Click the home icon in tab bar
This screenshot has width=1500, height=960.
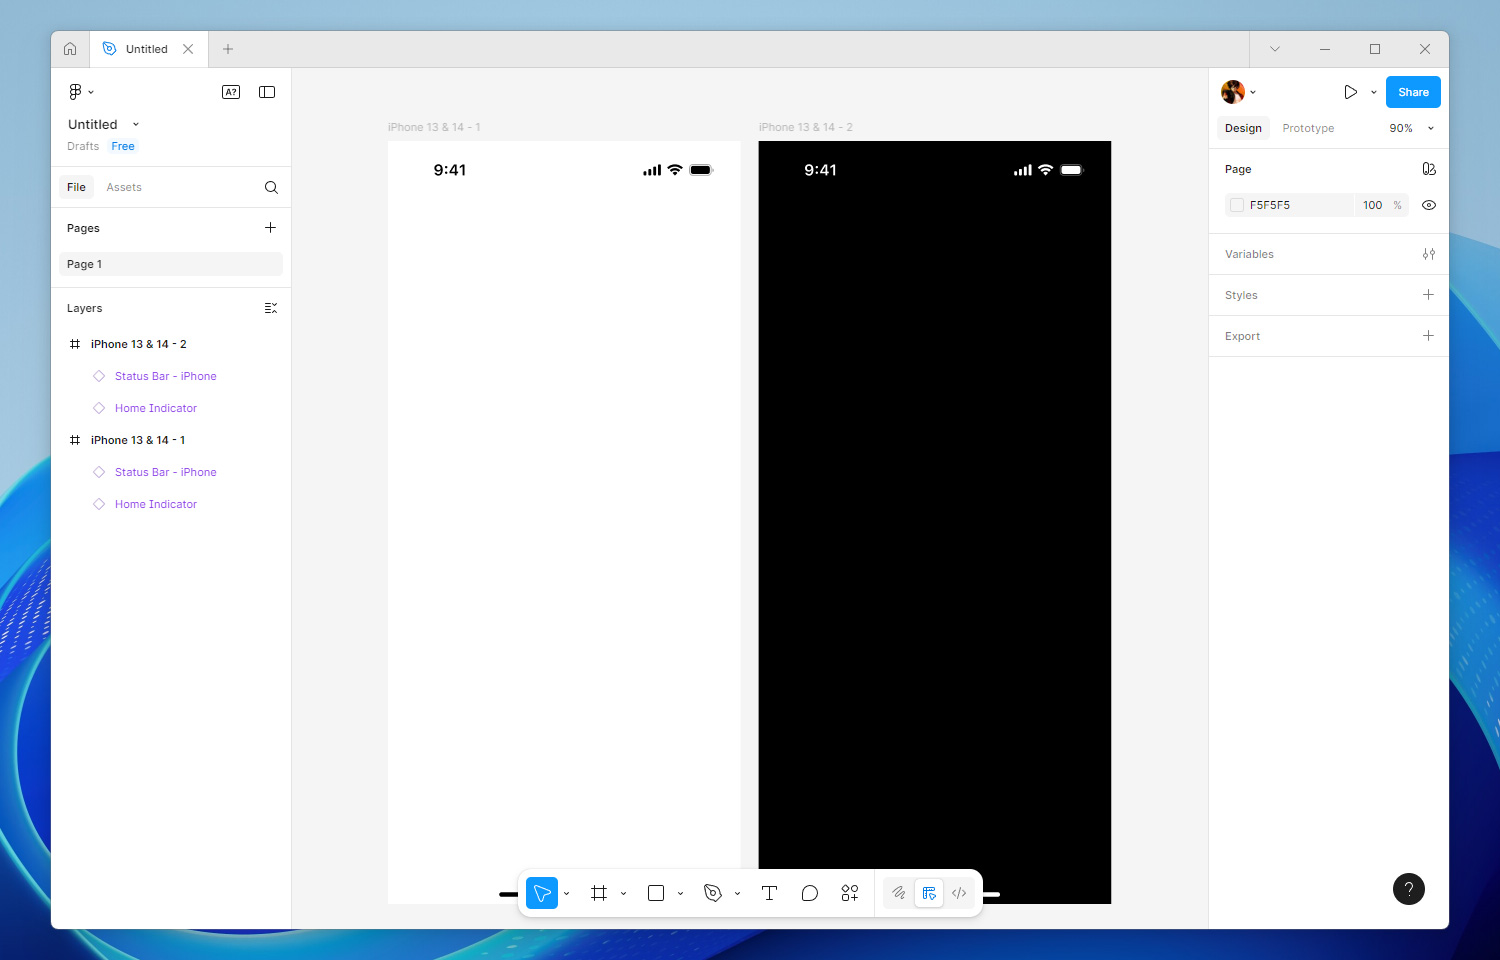[x=70, y=49]
